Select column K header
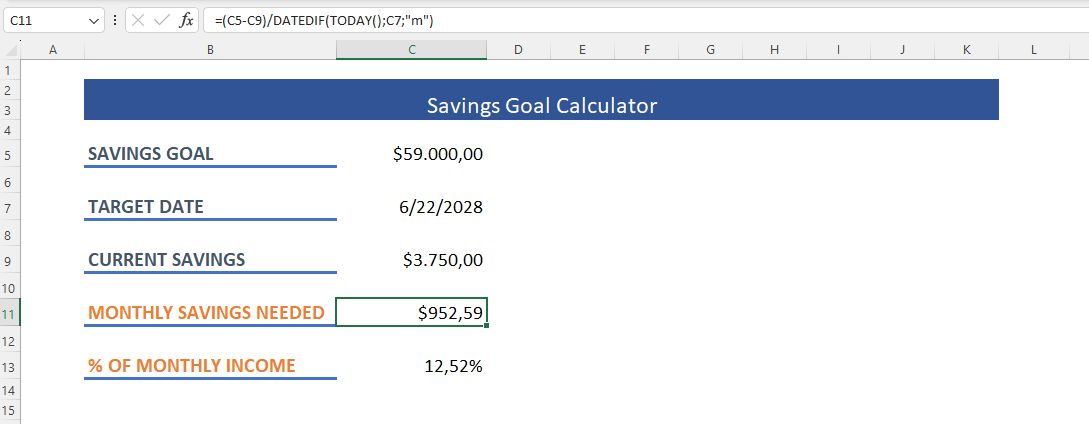The image size is (1089, 424). 966,49
